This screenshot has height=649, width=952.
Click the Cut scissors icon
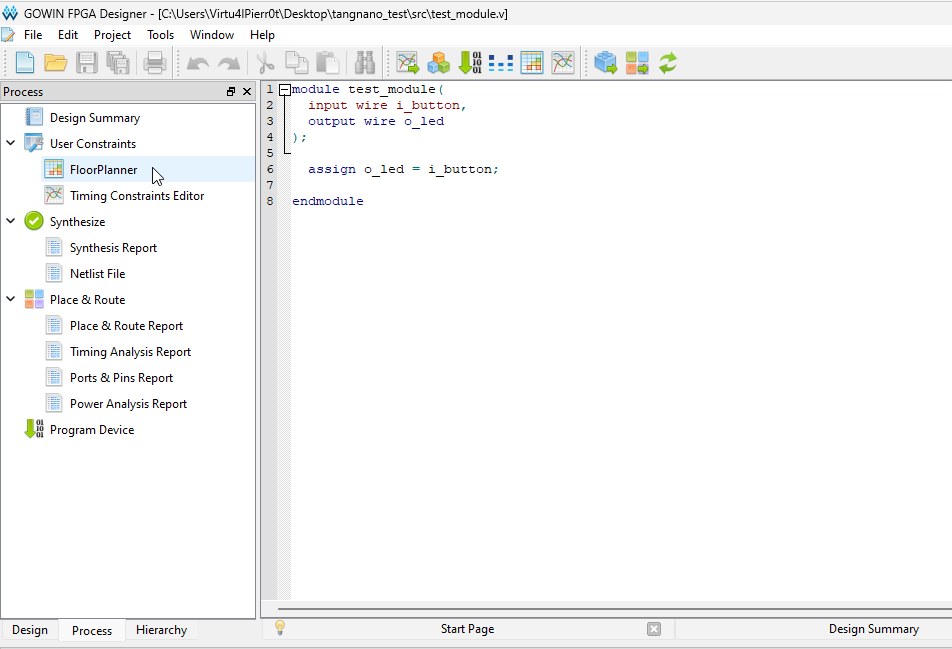tap(265, 63)
